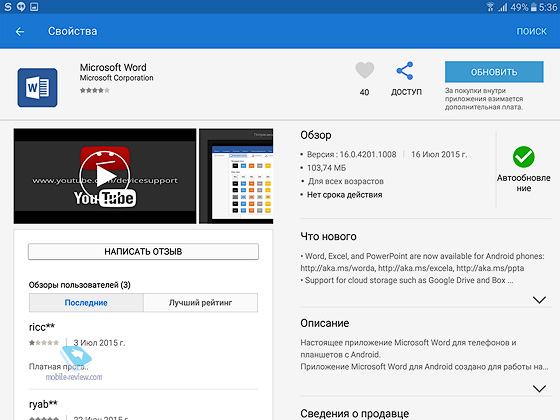The image size is (560, 420).
Task: Tap the app star rating under Microsoft Corporation
Action: tap(95, 90)
